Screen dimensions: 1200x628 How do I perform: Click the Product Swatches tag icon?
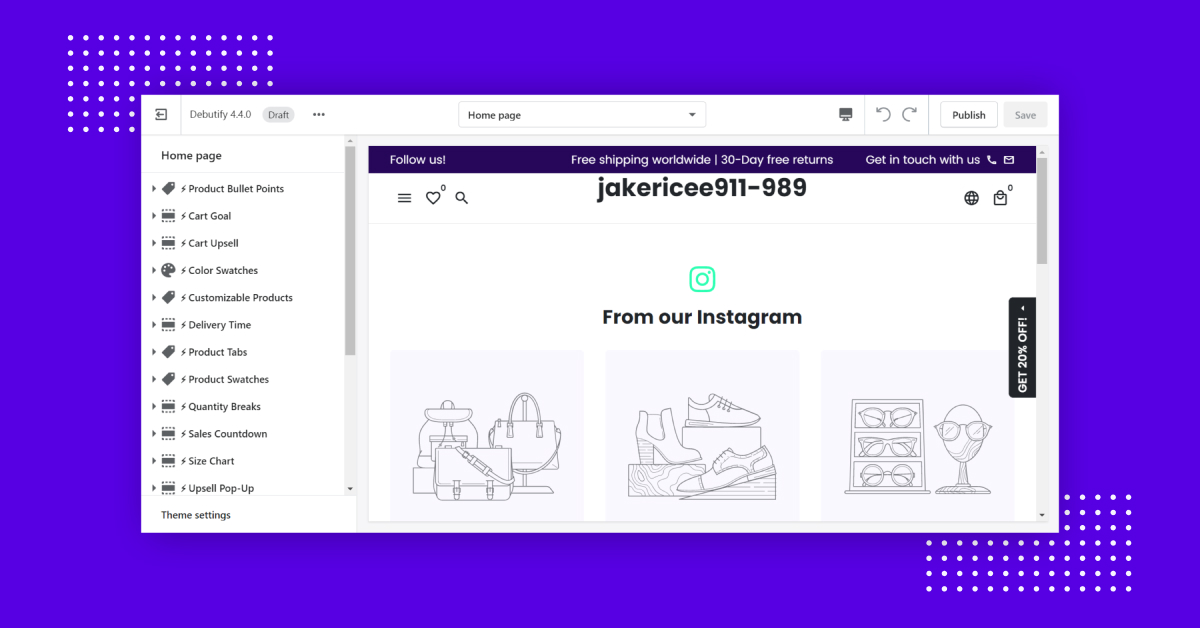coord(168,379)
